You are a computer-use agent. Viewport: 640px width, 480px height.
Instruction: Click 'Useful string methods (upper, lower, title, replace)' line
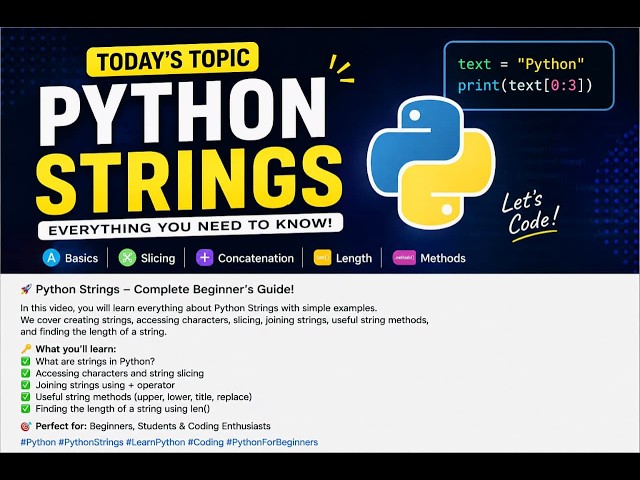click(x=144, y=397)
